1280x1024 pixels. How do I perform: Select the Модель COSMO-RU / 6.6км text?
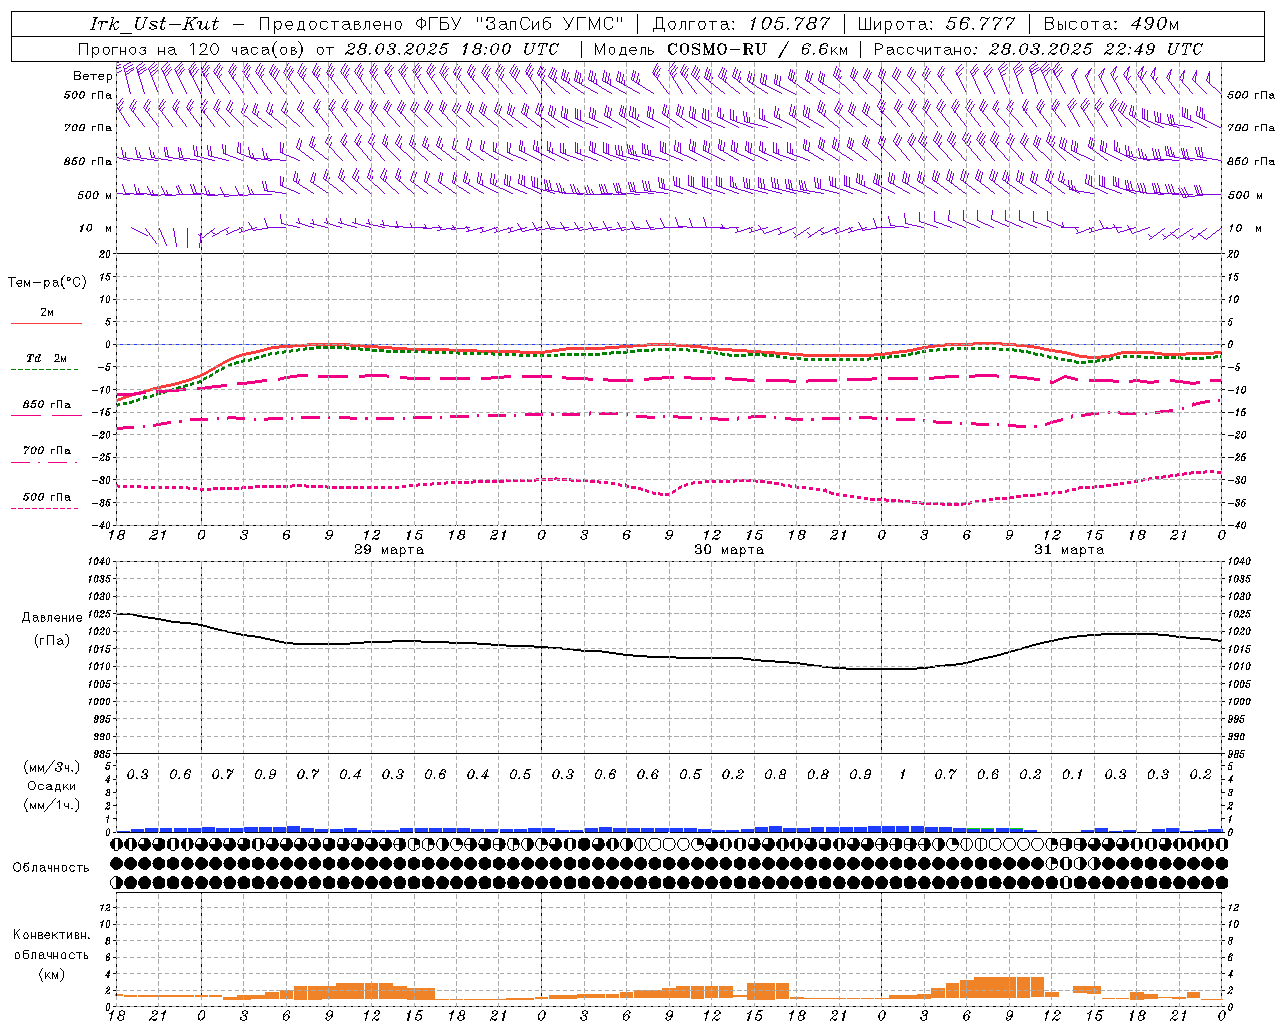719,49
